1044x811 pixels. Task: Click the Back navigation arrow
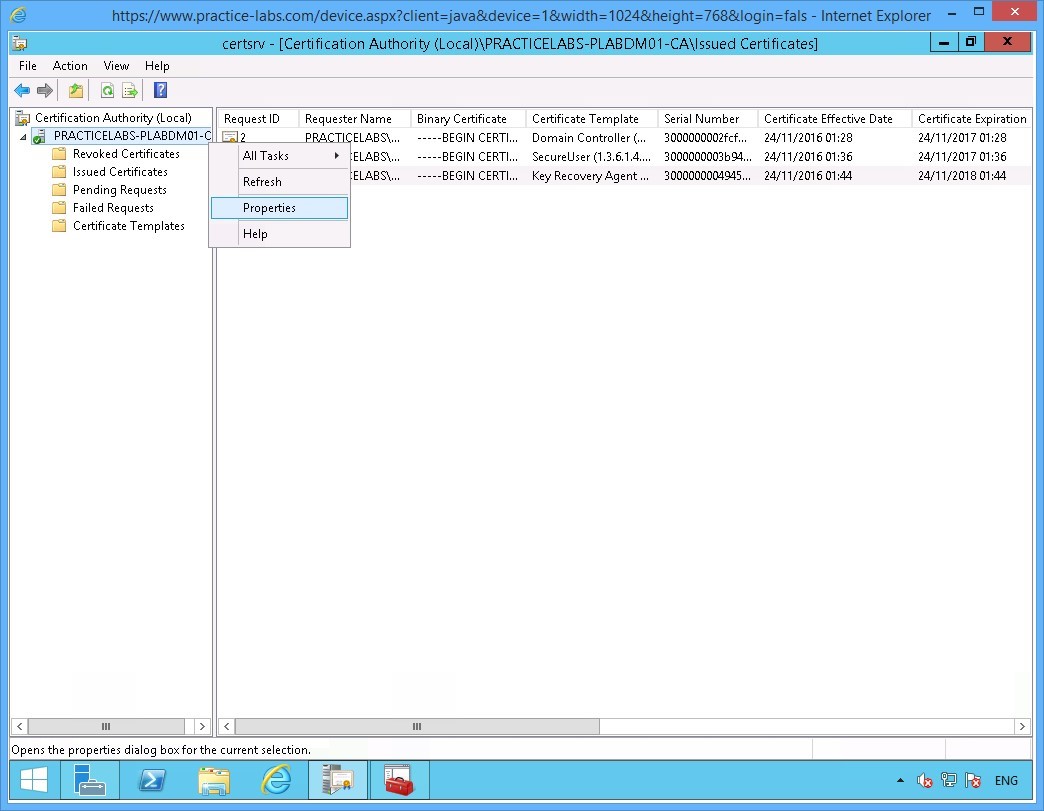(x=22, y=90)
